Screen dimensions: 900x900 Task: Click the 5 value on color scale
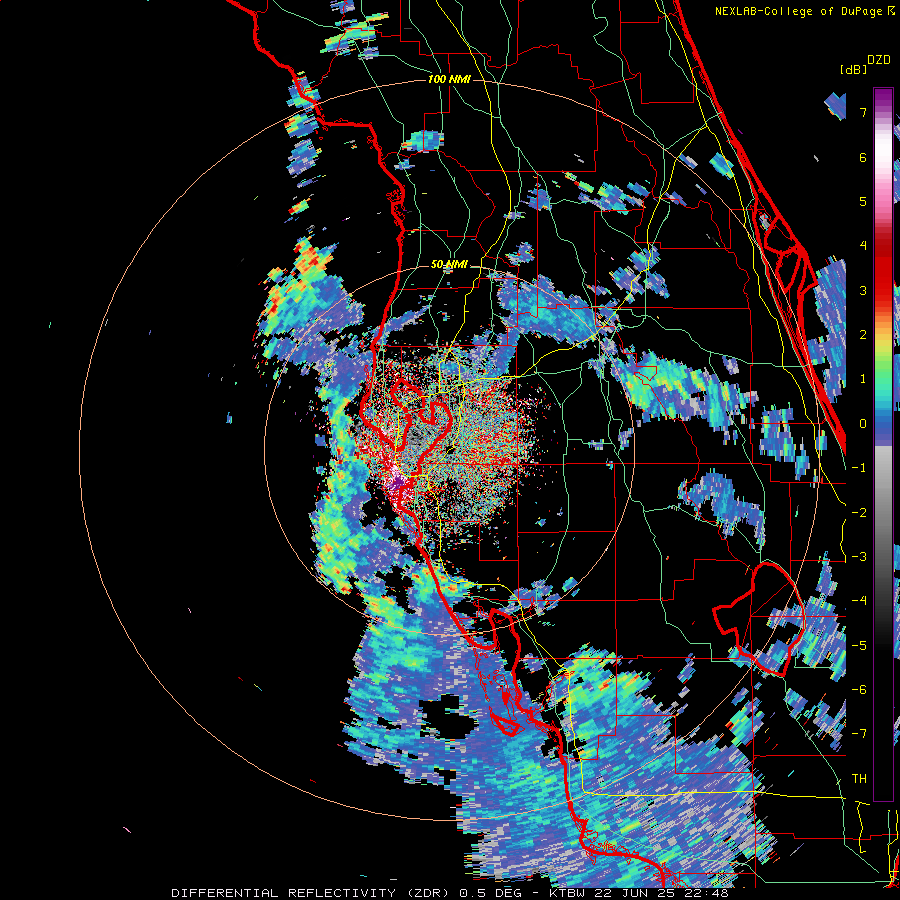tap(863, 201)
